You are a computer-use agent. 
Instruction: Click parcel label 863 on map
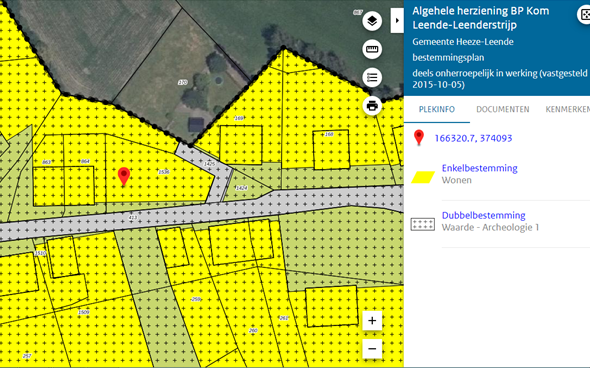[x=47, y=162]
